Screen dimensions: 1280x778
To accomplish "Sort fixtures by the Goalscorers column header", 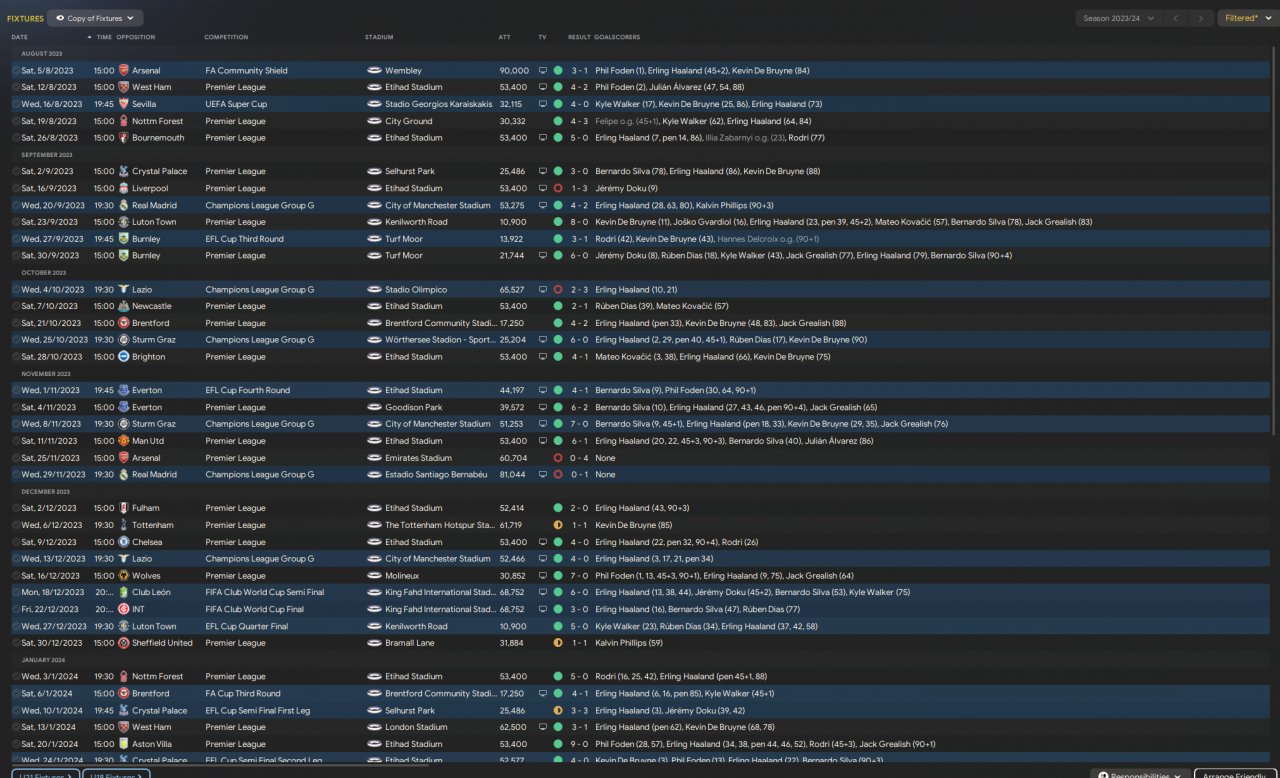I will pyautogui.click(x=617, y=37).
